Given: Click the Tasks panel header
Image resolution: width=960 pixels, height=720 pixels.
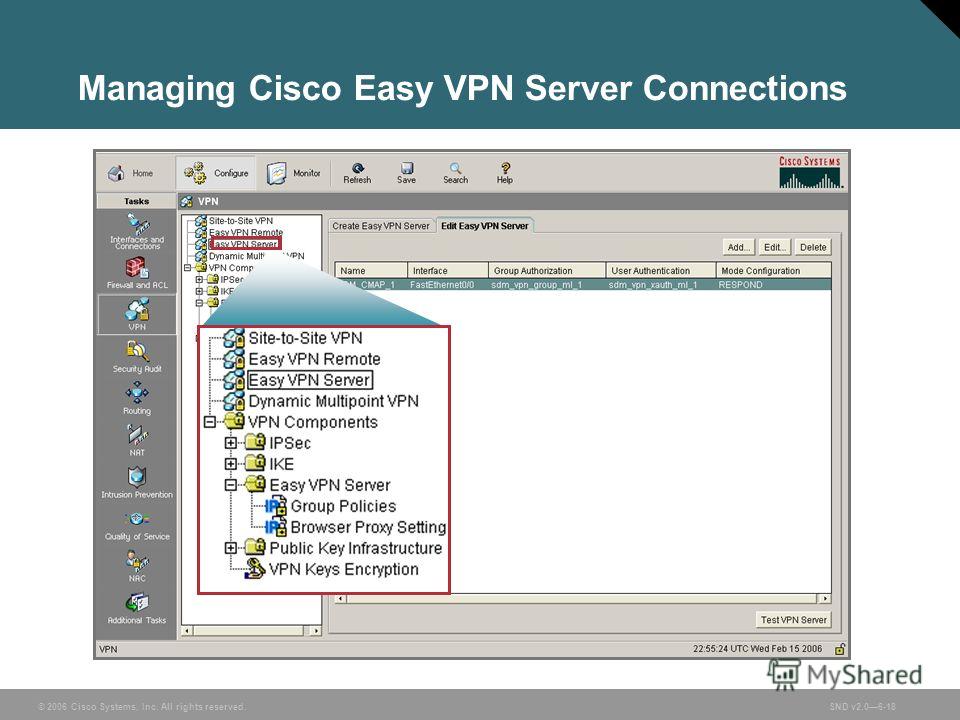Looking at the screenshot, I should (x=137, y=201).
